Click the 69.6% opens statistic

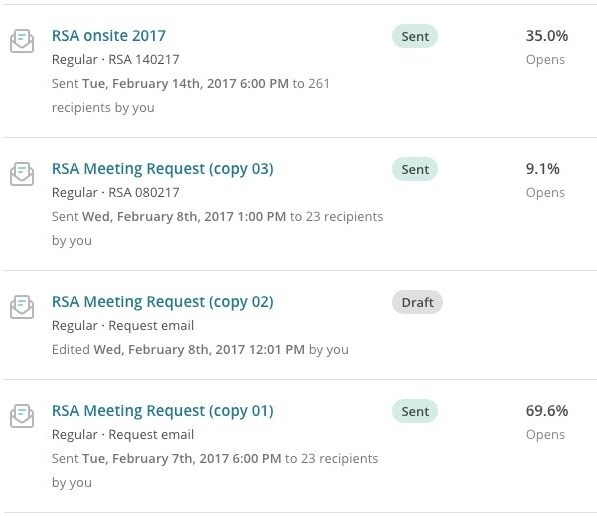[547, 411]
